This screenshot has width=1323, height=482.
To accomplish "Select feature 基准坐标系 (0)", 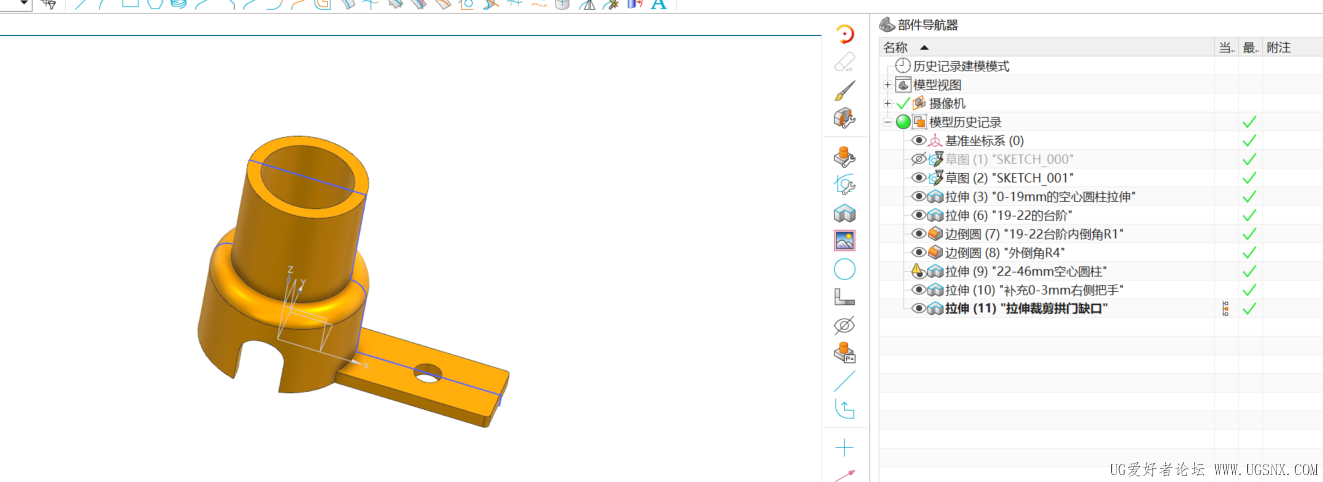I will 984,141.
